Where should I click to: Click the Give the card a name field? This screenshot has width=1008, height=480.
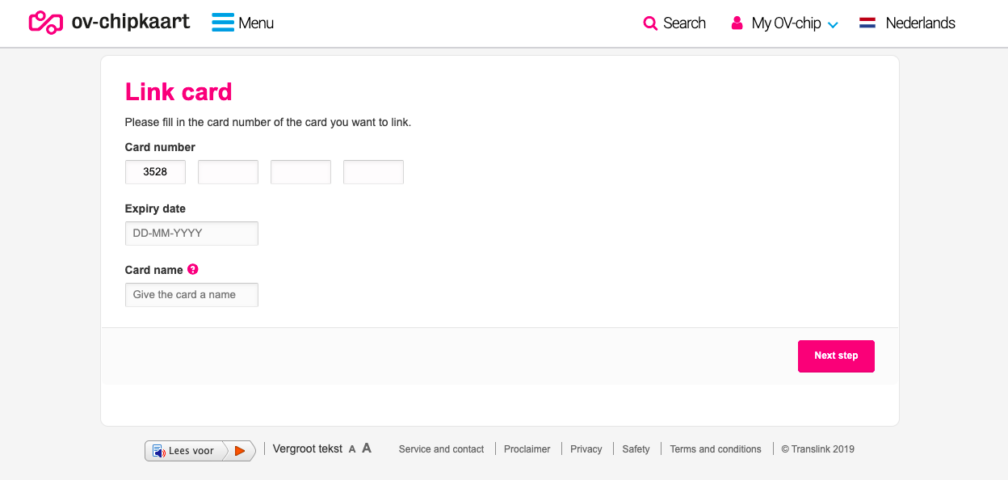(191, 295)
